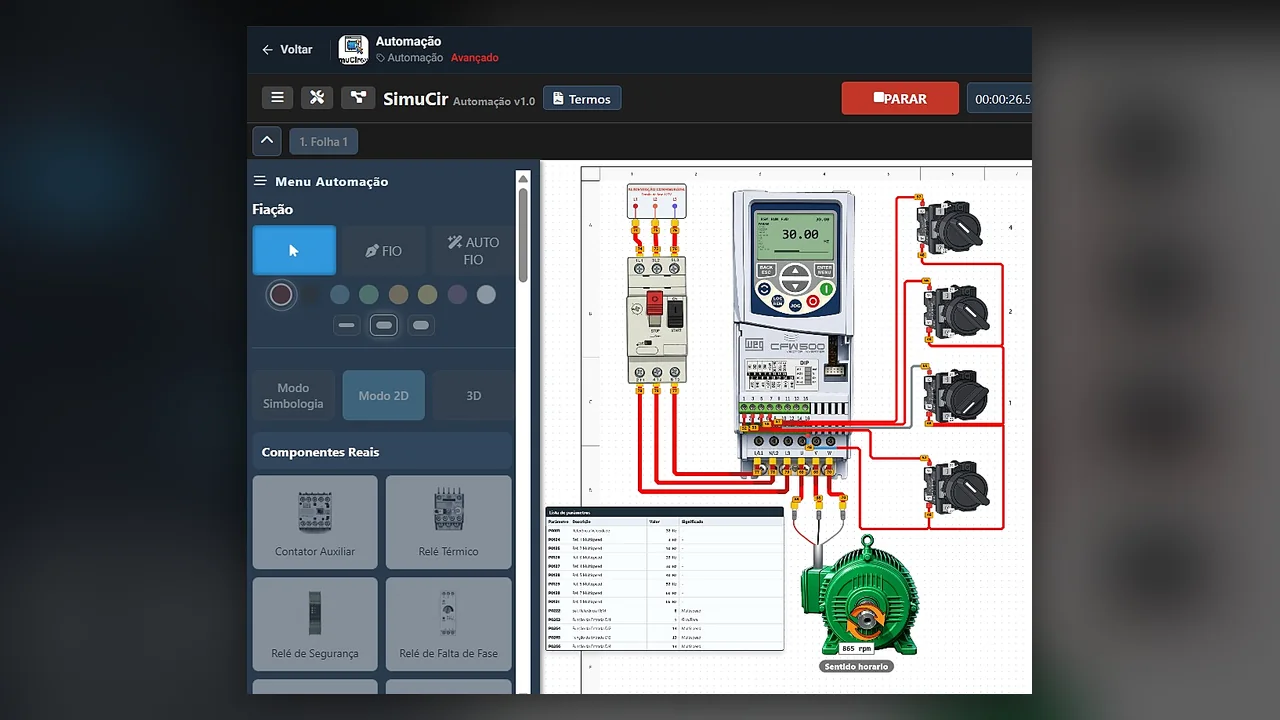The height and width of the screenshot is (720, 1280).
Task: Switch to 3D view mode
Action: [473, 395]
